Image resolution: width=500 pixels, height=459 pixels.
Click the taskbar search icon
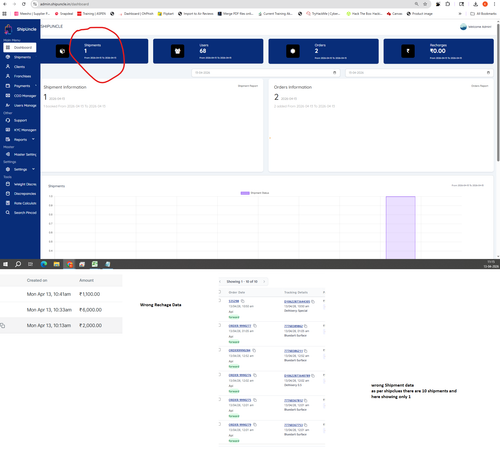pos(18,264)
